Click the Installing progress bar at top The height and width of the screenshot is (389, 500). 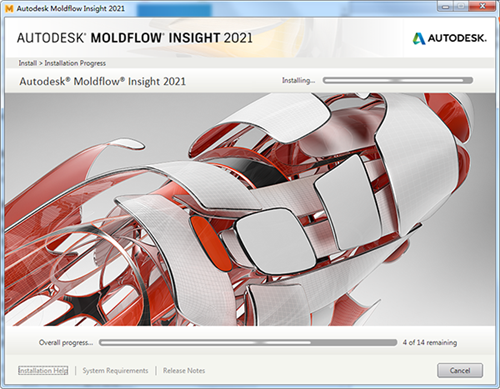click(398, 80)
